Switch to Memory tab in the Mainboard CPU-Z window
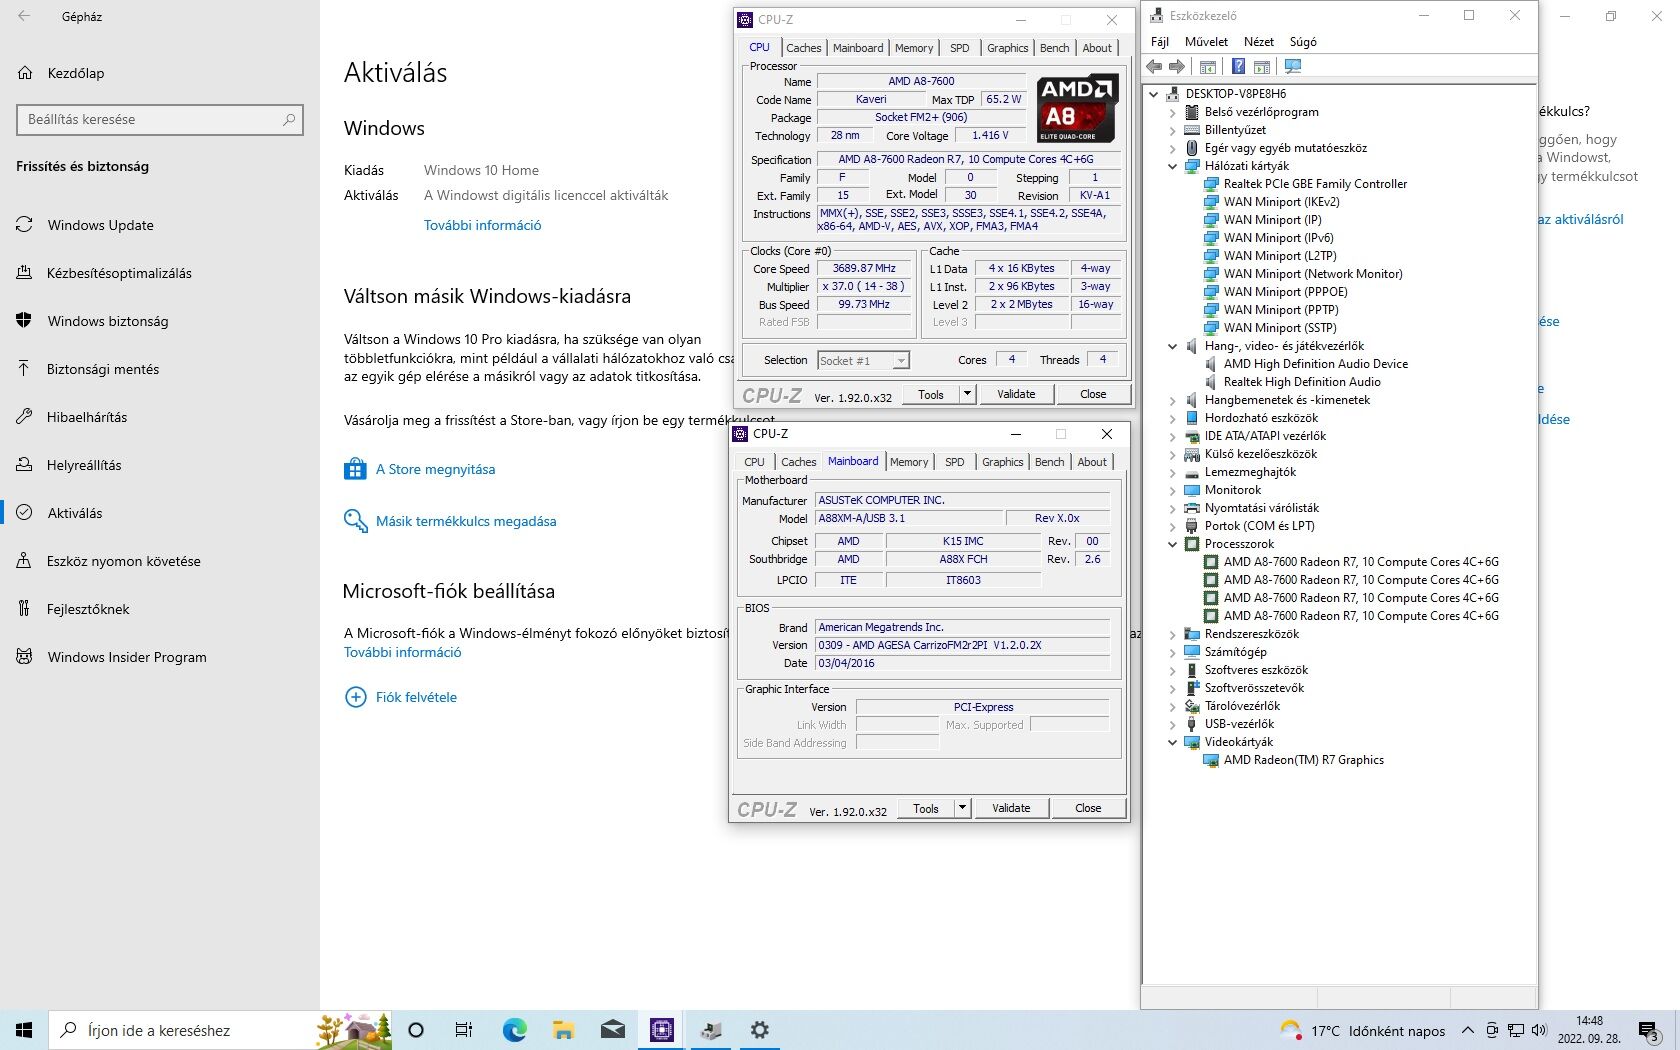This screenshot has height=1050, width=1680. [909, 462]
